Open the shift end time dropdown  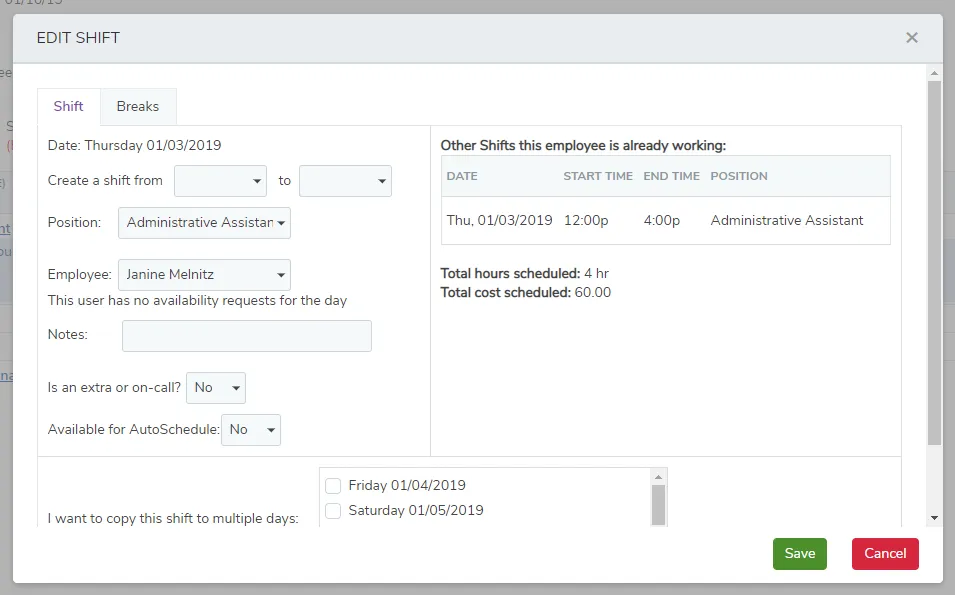345,181
